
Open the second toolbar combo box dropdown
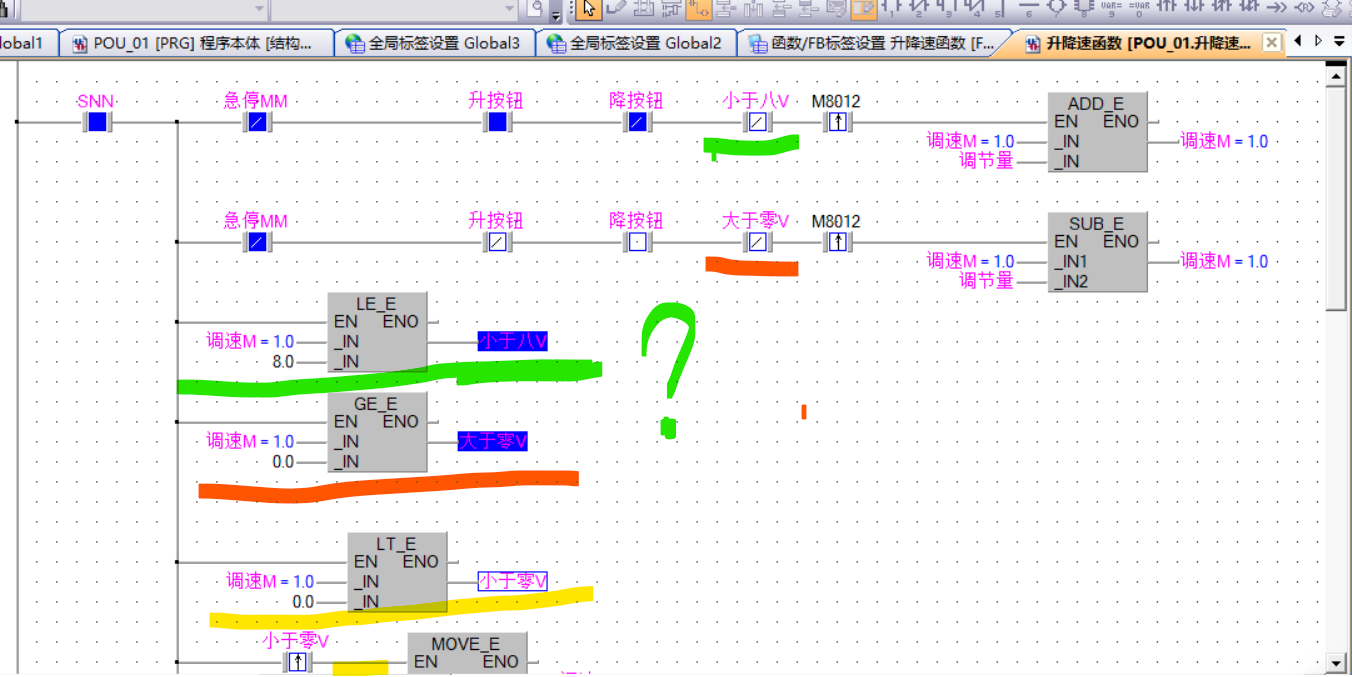click(x=507, y=9)
